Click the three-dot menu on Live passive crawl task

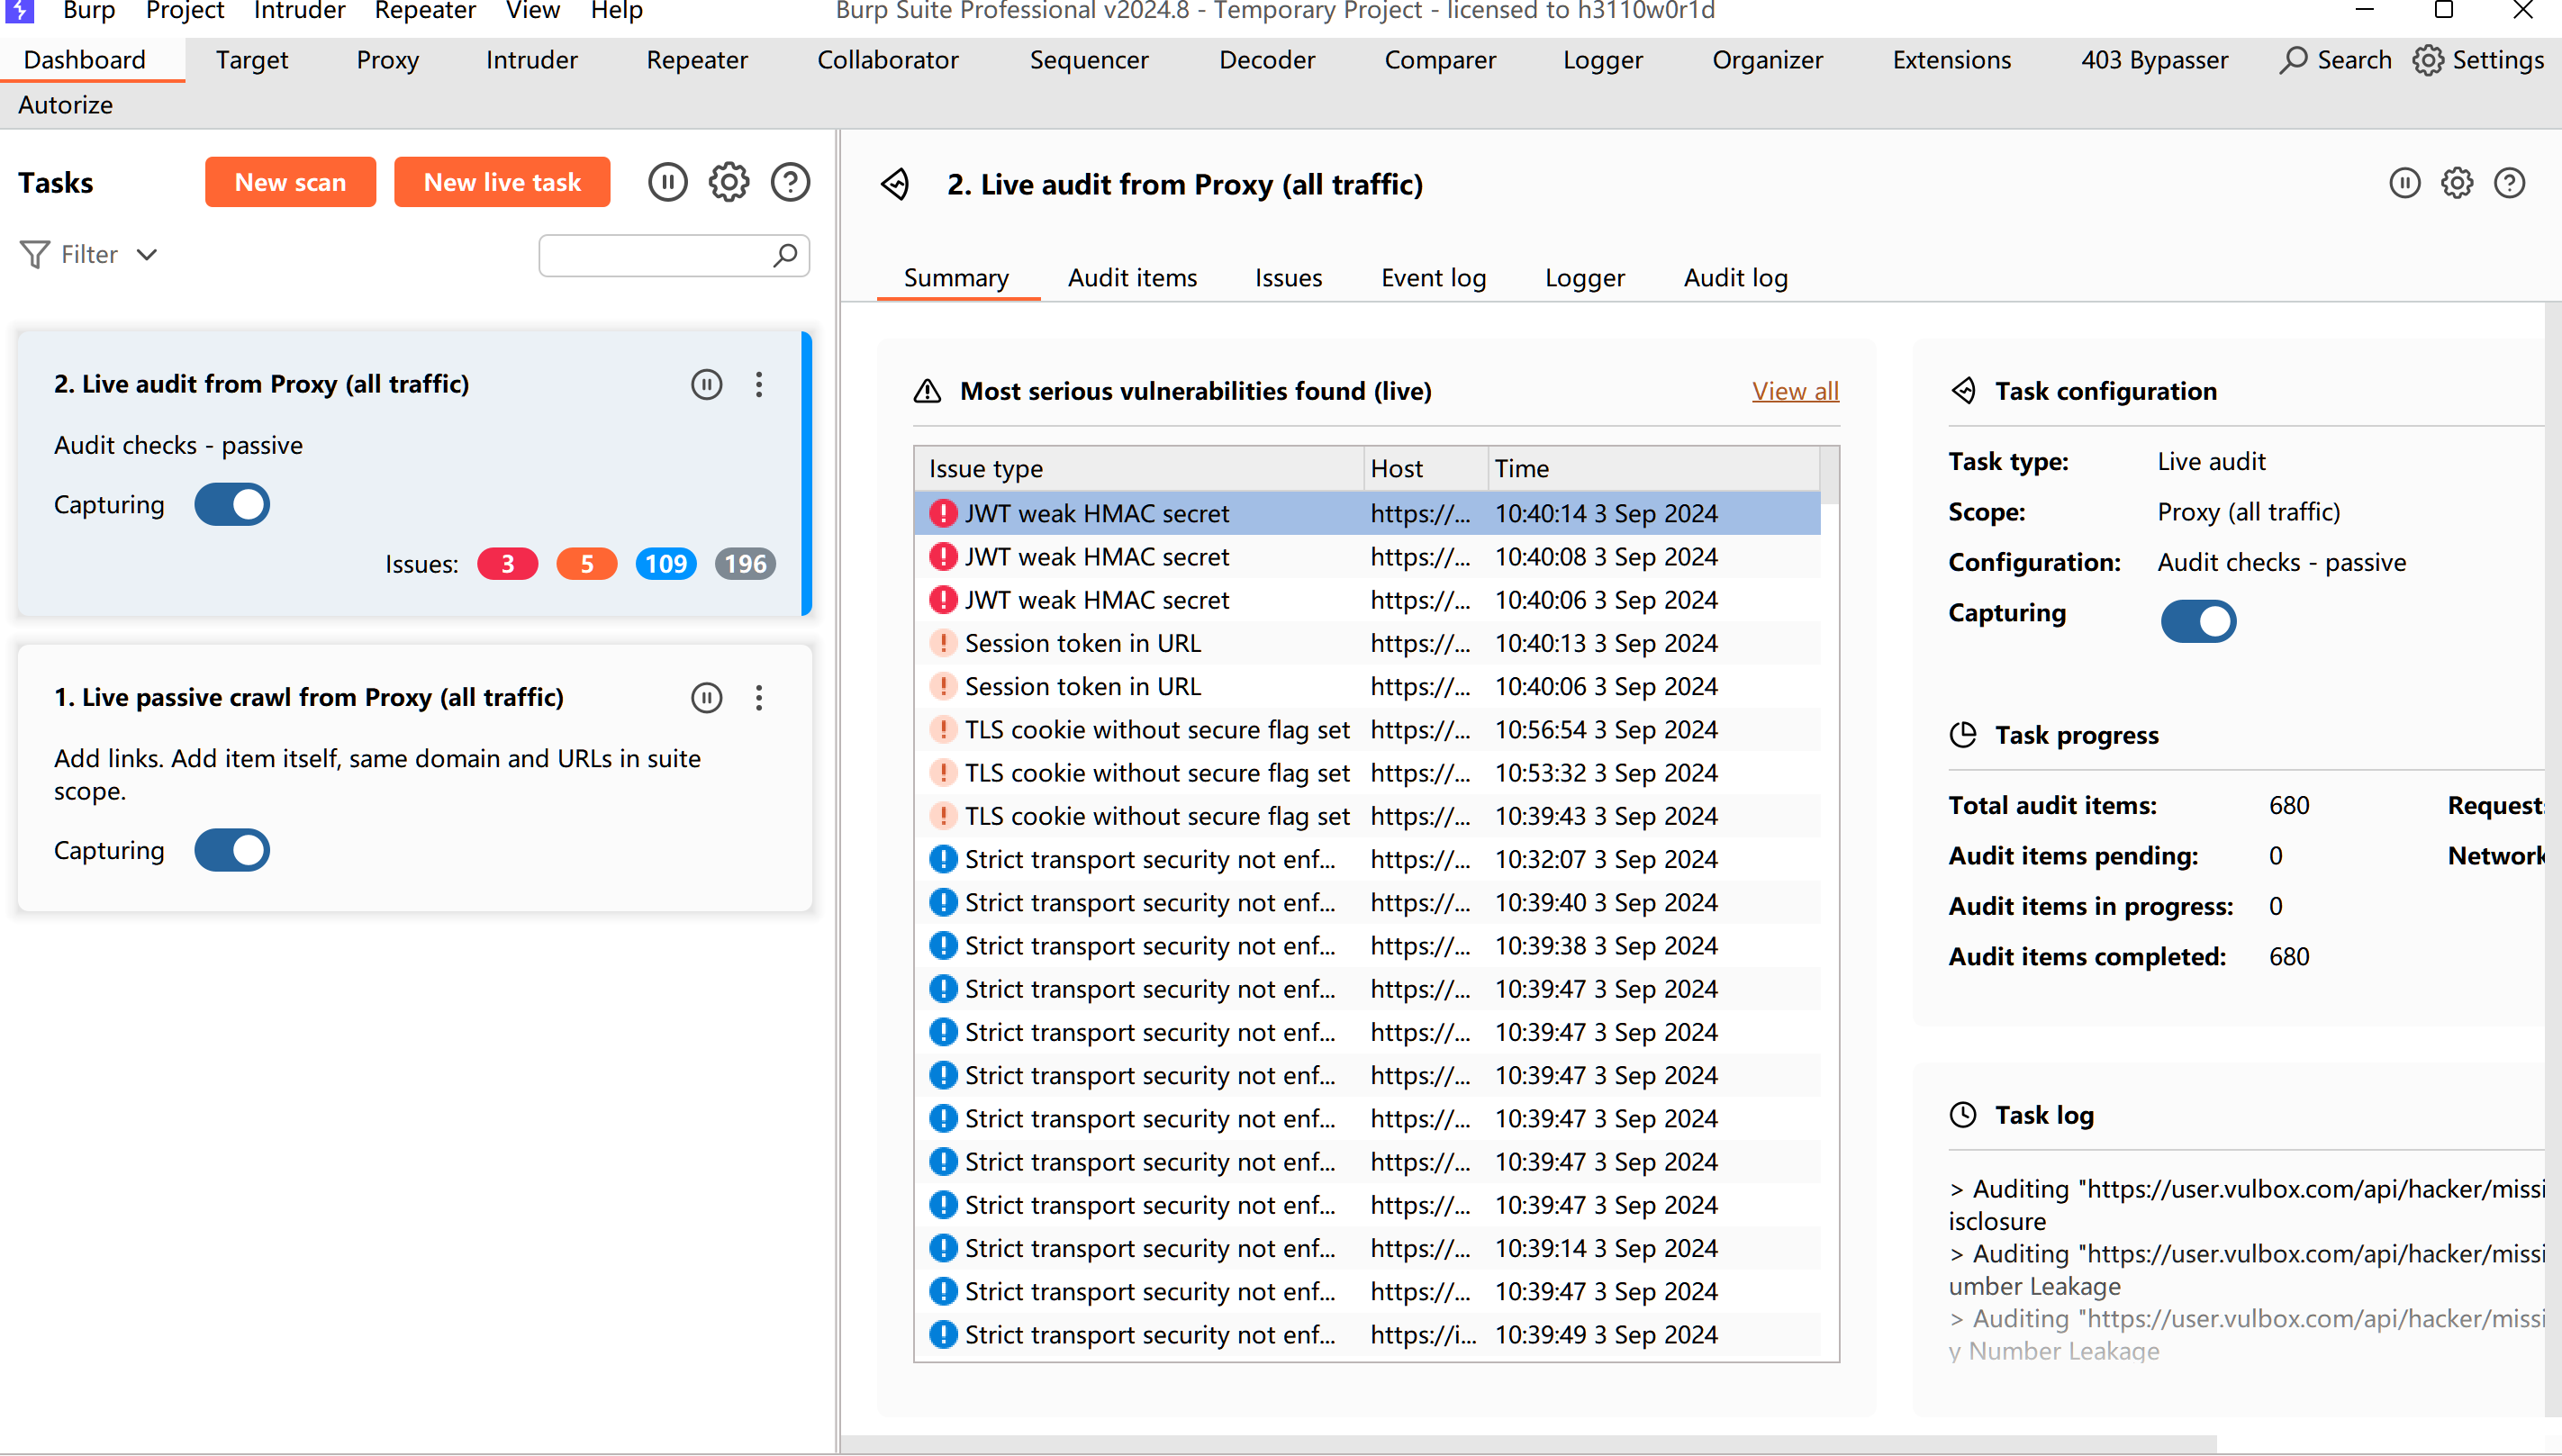tap(758, 694)
